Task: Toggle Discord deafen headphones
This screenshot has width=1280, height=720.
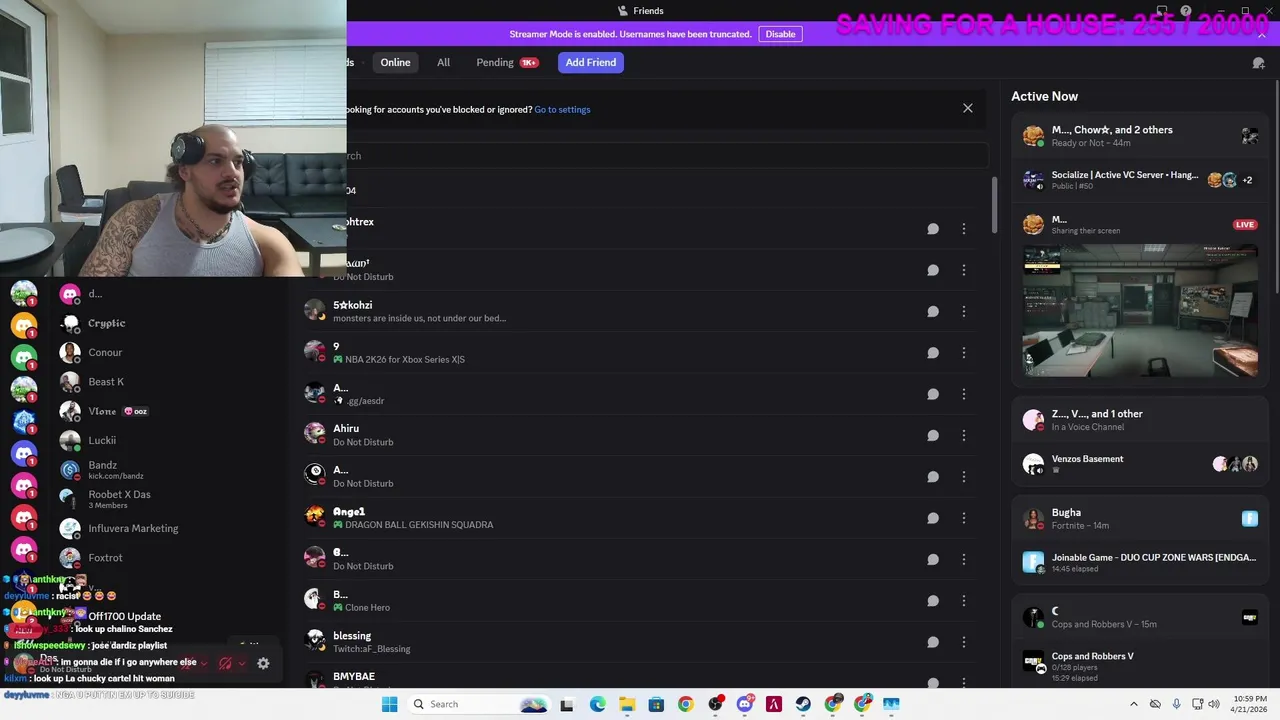Action: (x=225, y=663)
